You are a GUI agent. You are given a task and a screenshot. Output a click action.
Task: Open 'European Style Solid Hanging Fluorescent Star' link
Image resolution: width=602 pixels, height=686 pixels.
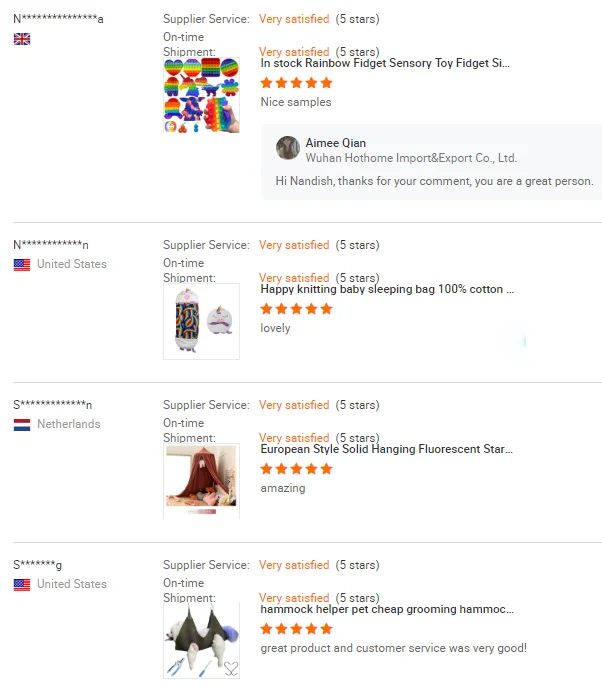[386, 449]
